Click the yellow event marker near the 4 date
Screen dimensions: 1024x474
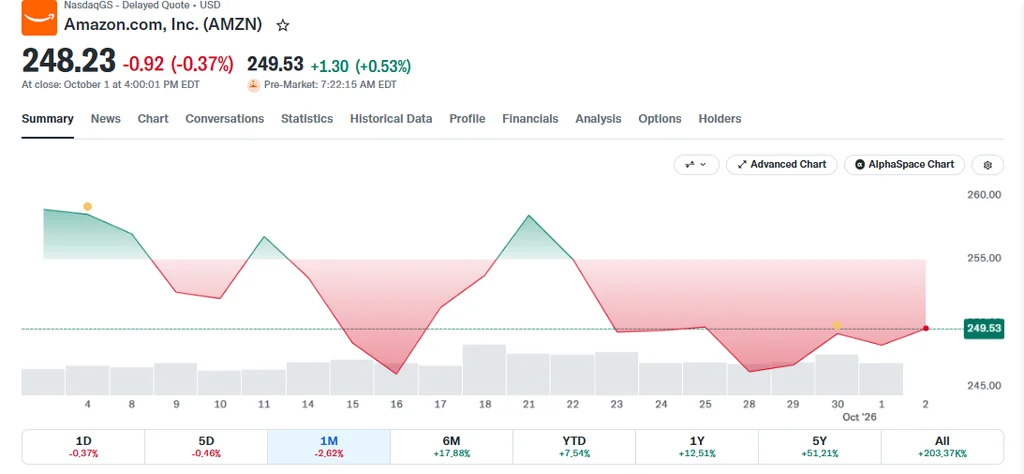[88, 206]
